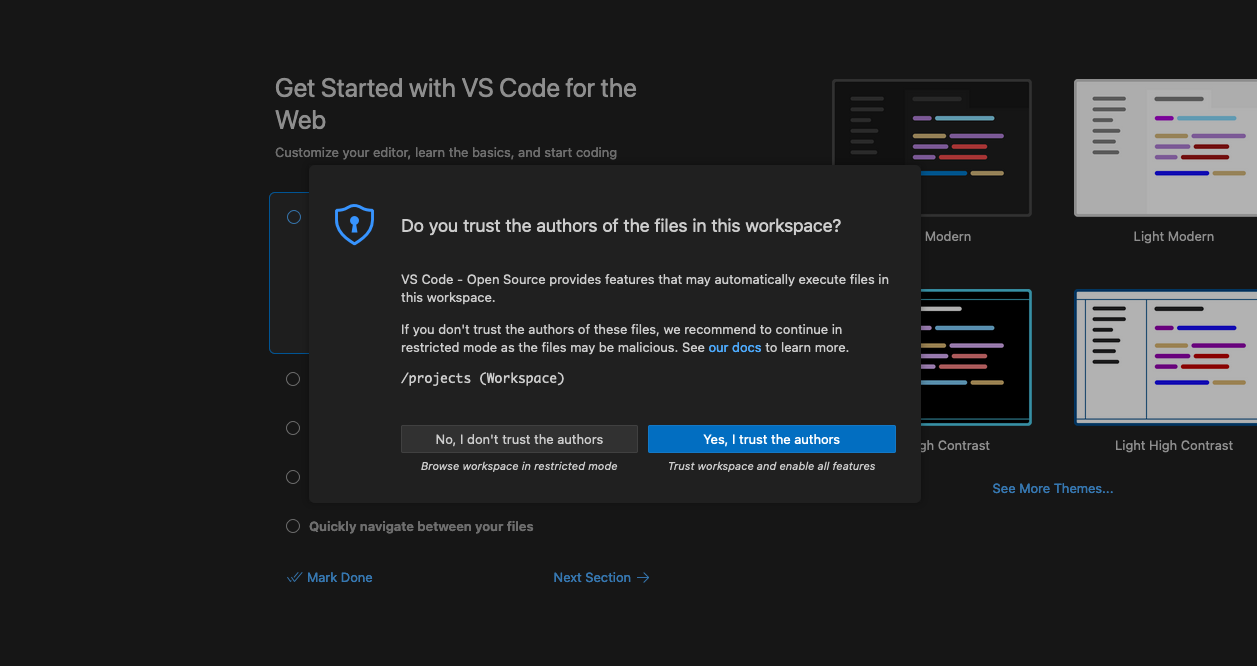Click "Trust workspace and enable all features" caption
The image size is (1257, 666).
(771, 467)
